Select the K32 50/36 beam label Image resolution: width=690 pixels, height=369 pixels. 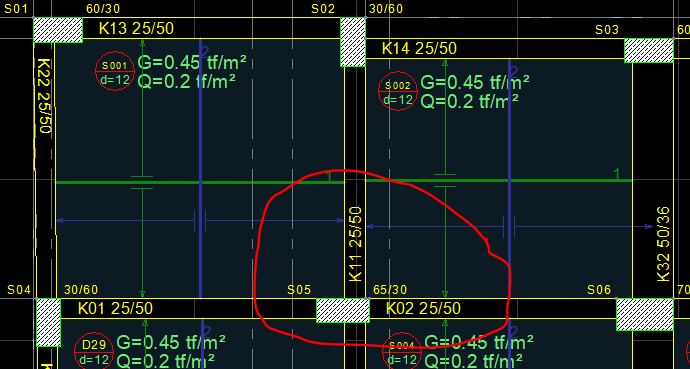[x=663, y=244]
